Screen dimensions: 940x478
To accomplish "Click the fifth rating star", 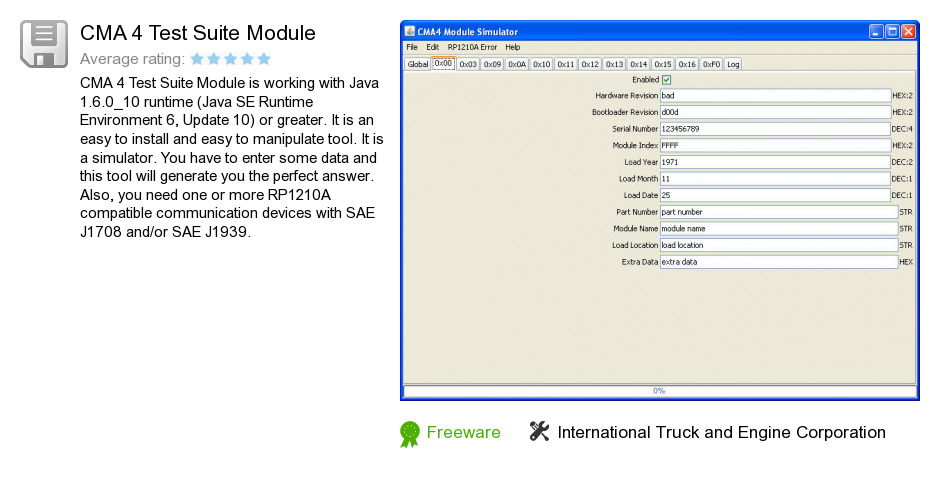I will pyautogui.click(x=264, y=59).
